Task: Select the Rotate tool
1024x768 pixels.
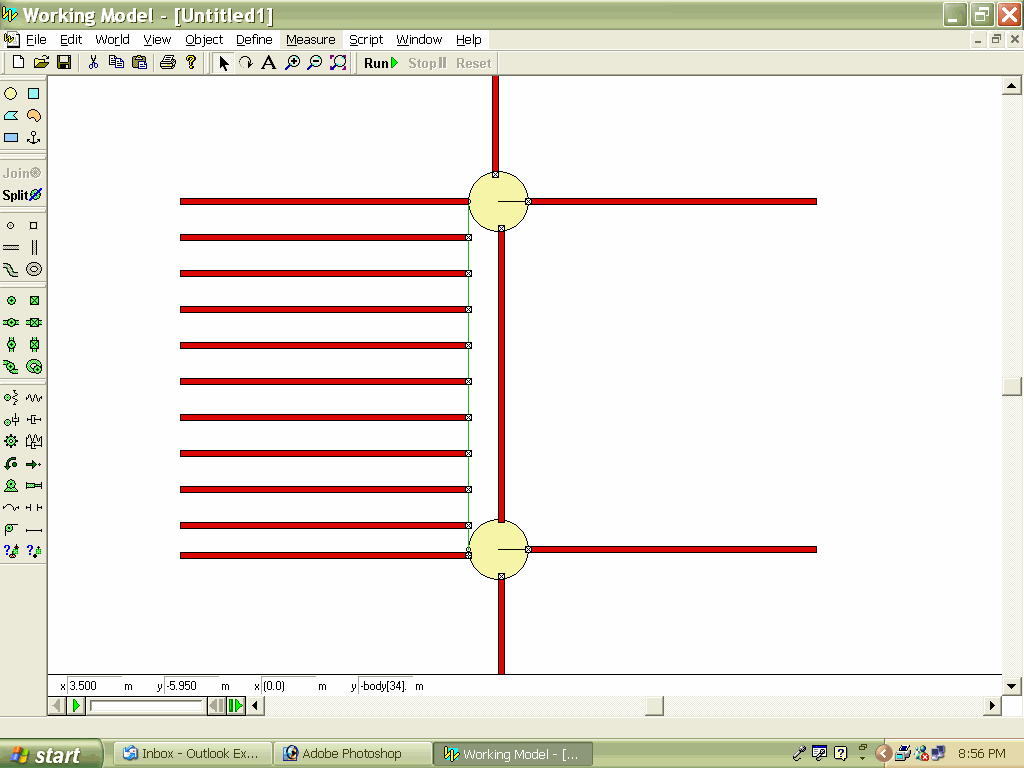Action: [x=246, y=63]
